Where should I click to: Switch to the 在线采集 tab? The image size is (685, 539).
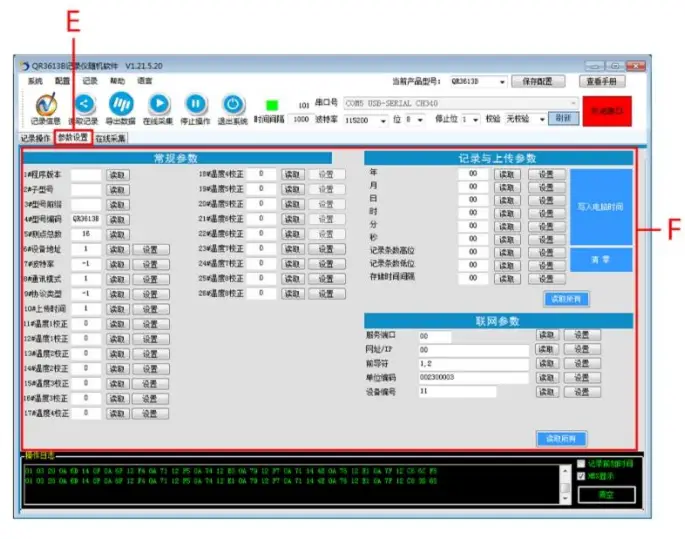tap(111, 138)
